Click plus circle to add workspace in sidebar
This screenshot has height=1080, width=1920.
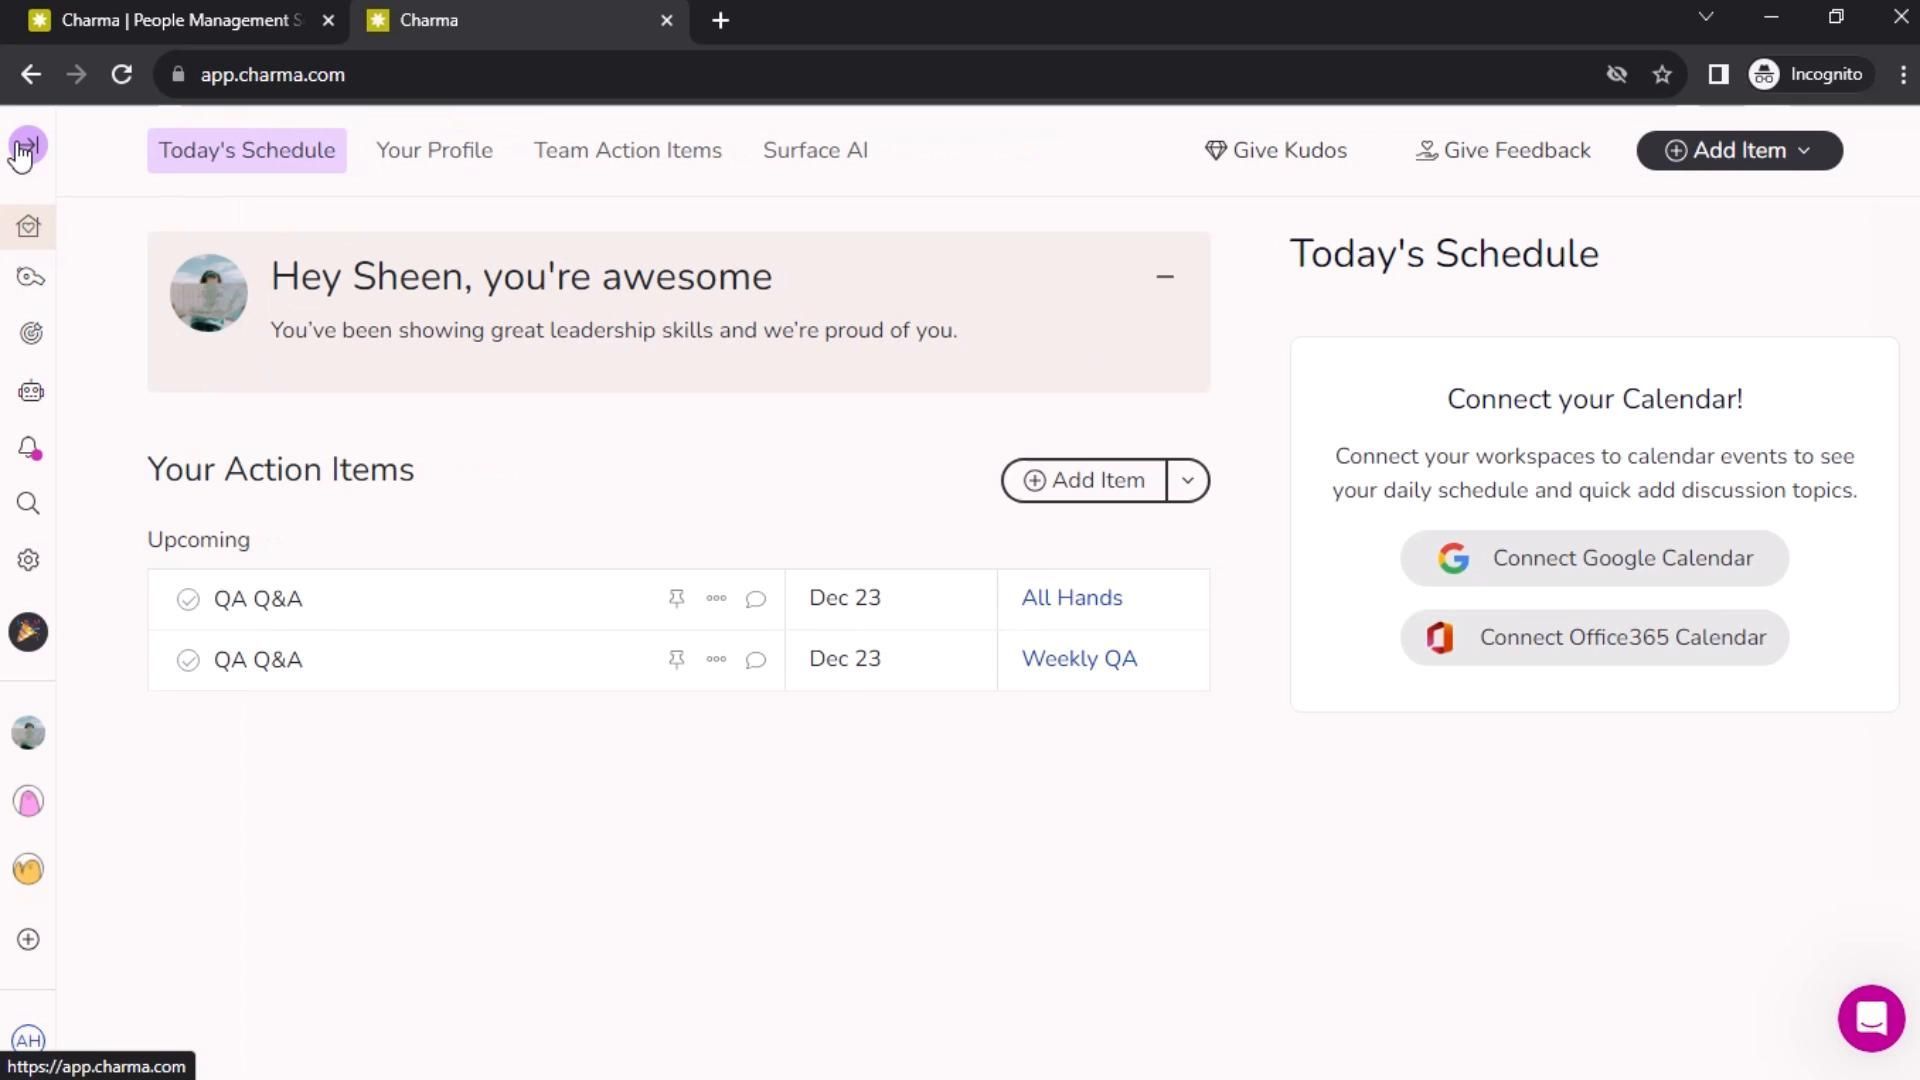tap(28, 939)
